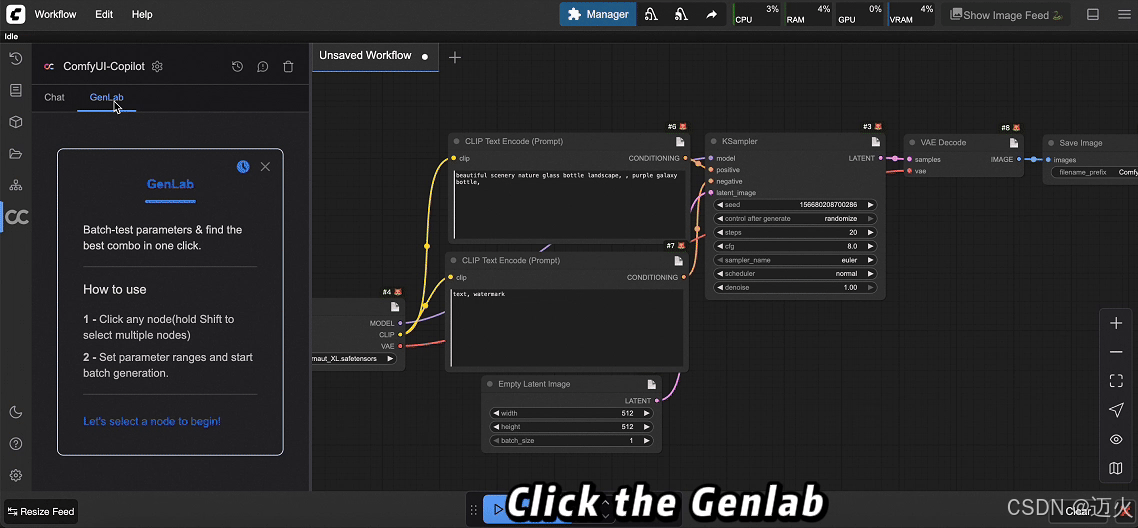Collapse the Empty Latent Image node dot
1138x528 pixels.
tap(491, 384)
